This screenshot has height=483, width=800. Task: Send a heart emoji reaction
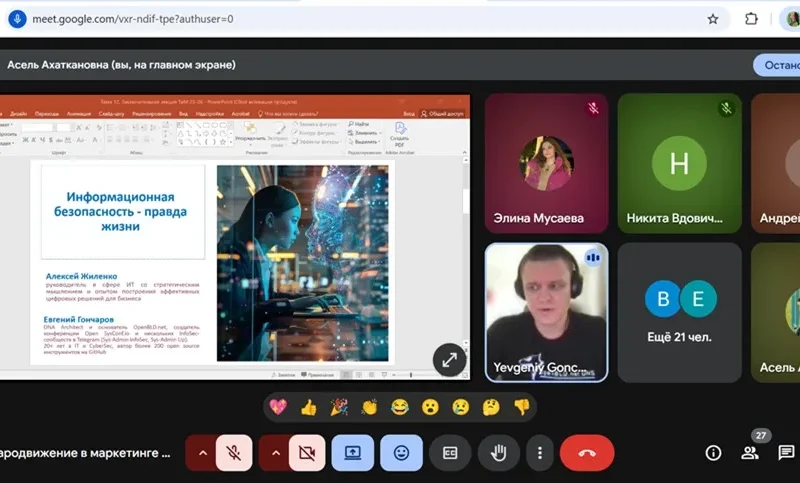280,407
